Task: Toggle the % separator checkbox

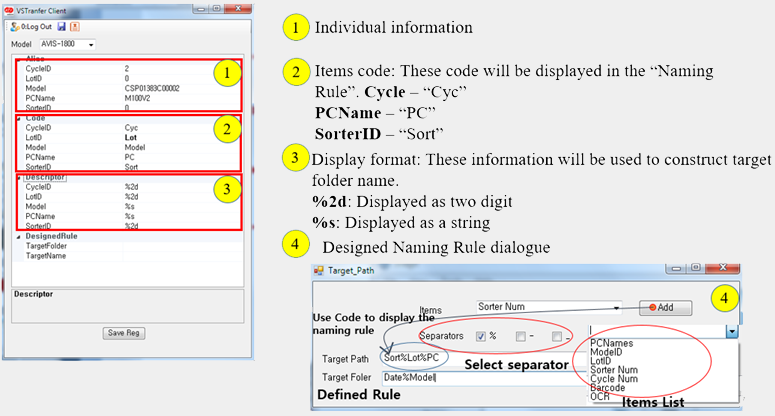Action: pyautogui.click(x=481, y=336)
